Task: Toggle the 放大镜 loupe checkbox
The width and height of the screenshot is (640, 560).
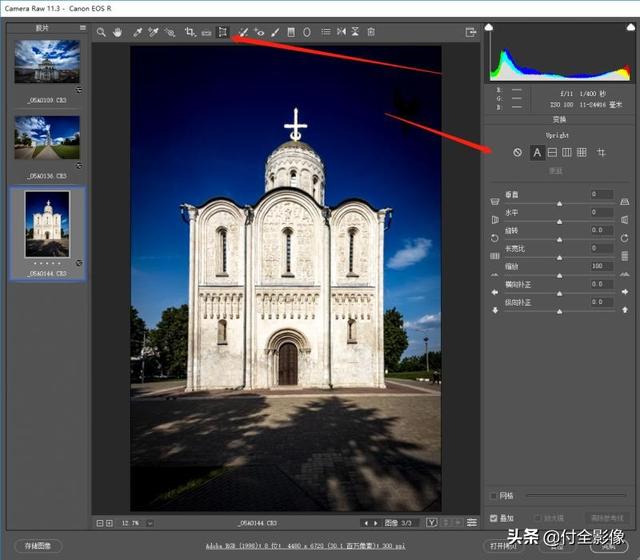Action: click(538, 518)
